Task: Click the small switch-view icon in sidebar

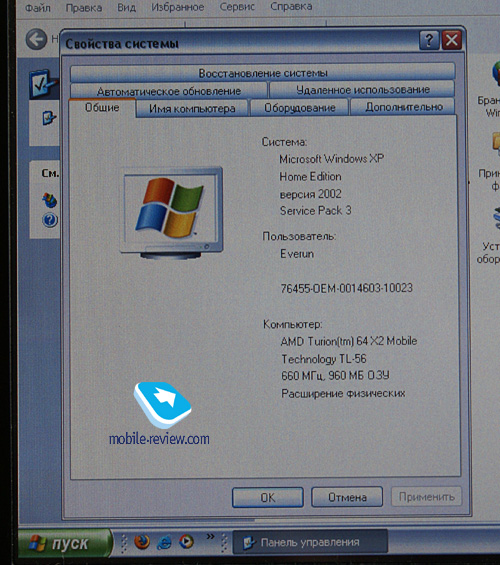Action: (49, 117)
